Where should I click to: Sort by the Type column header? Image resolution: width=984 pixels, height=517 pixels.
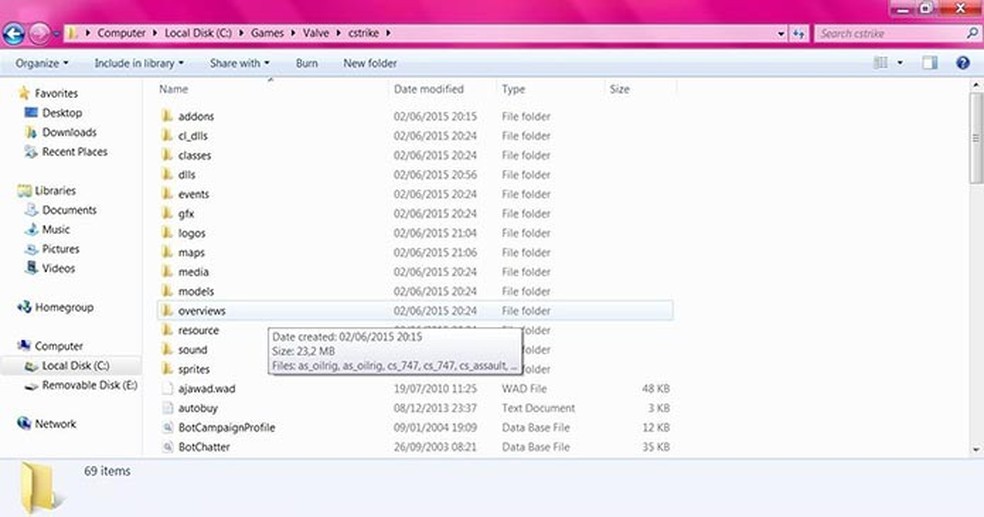(x=513, y=89)
